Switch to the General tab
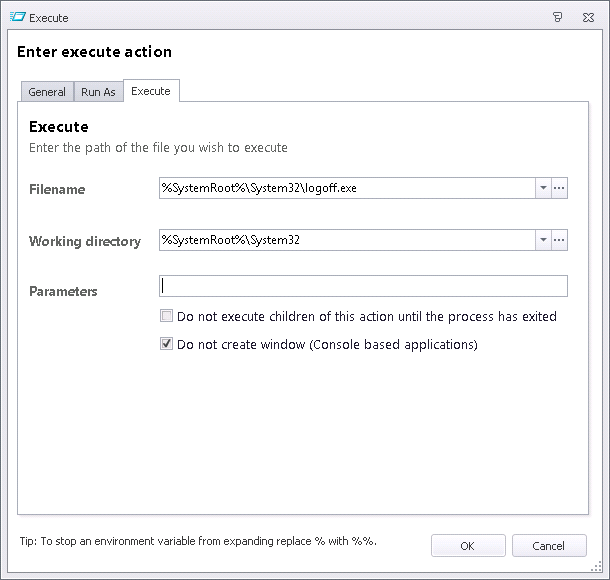 tap(47, 92)
